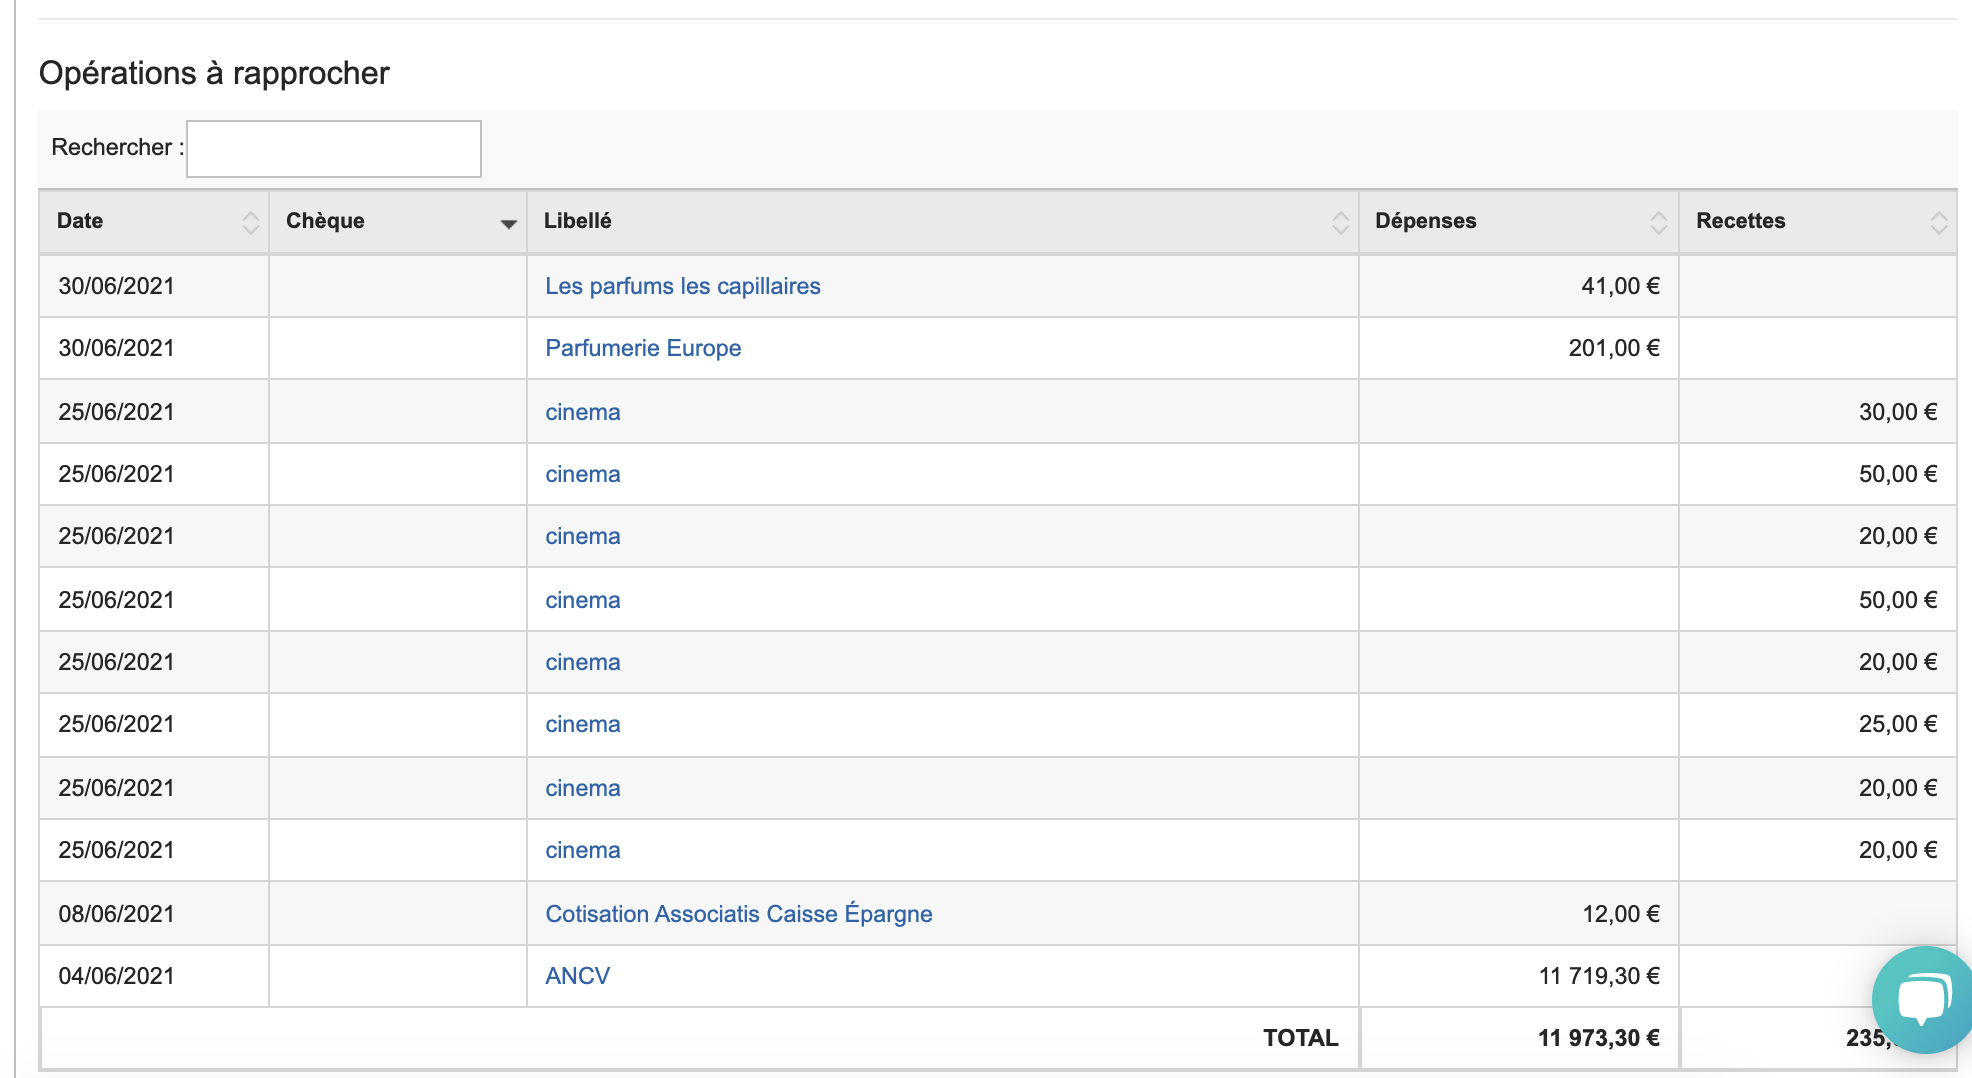This screenshot has width=1972, height=1078.
Task: Select the 08/06/2021 date cell
Action: click(116, 914)
